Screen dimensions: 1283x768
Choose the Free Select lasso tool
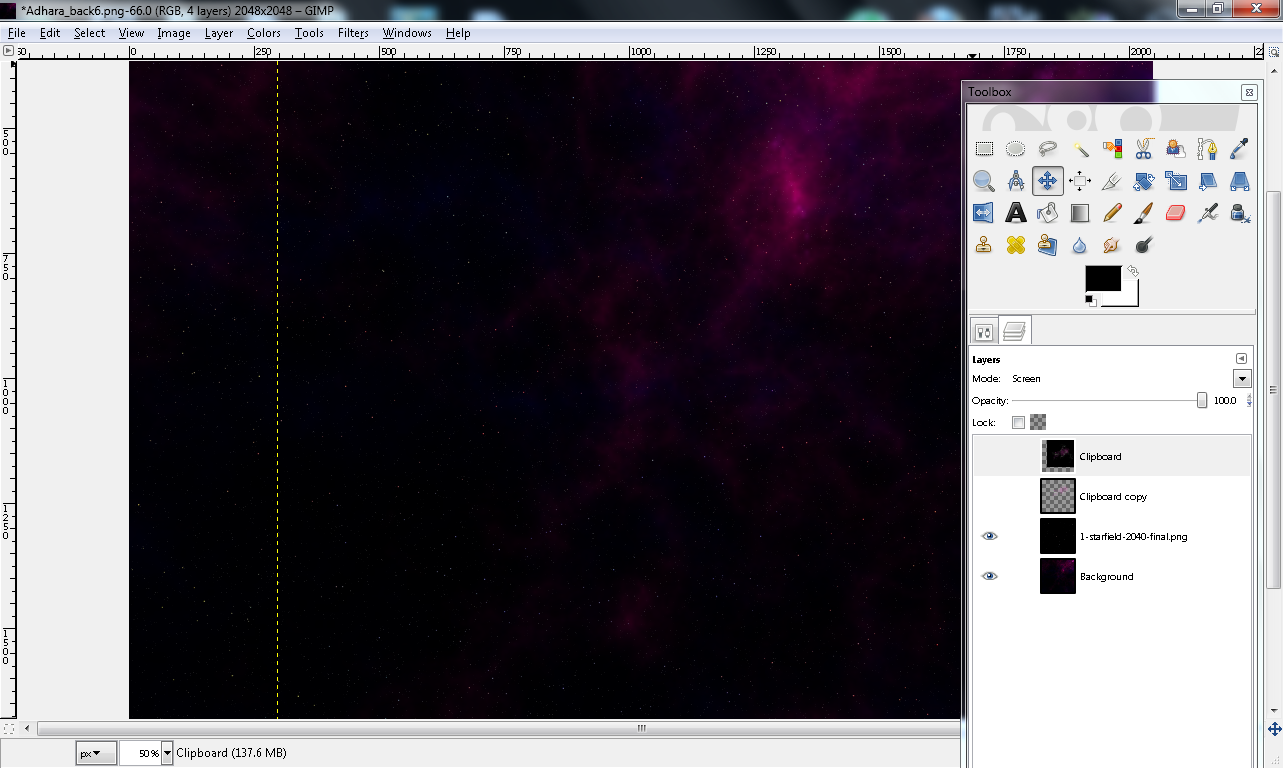tap(1047, 149)
